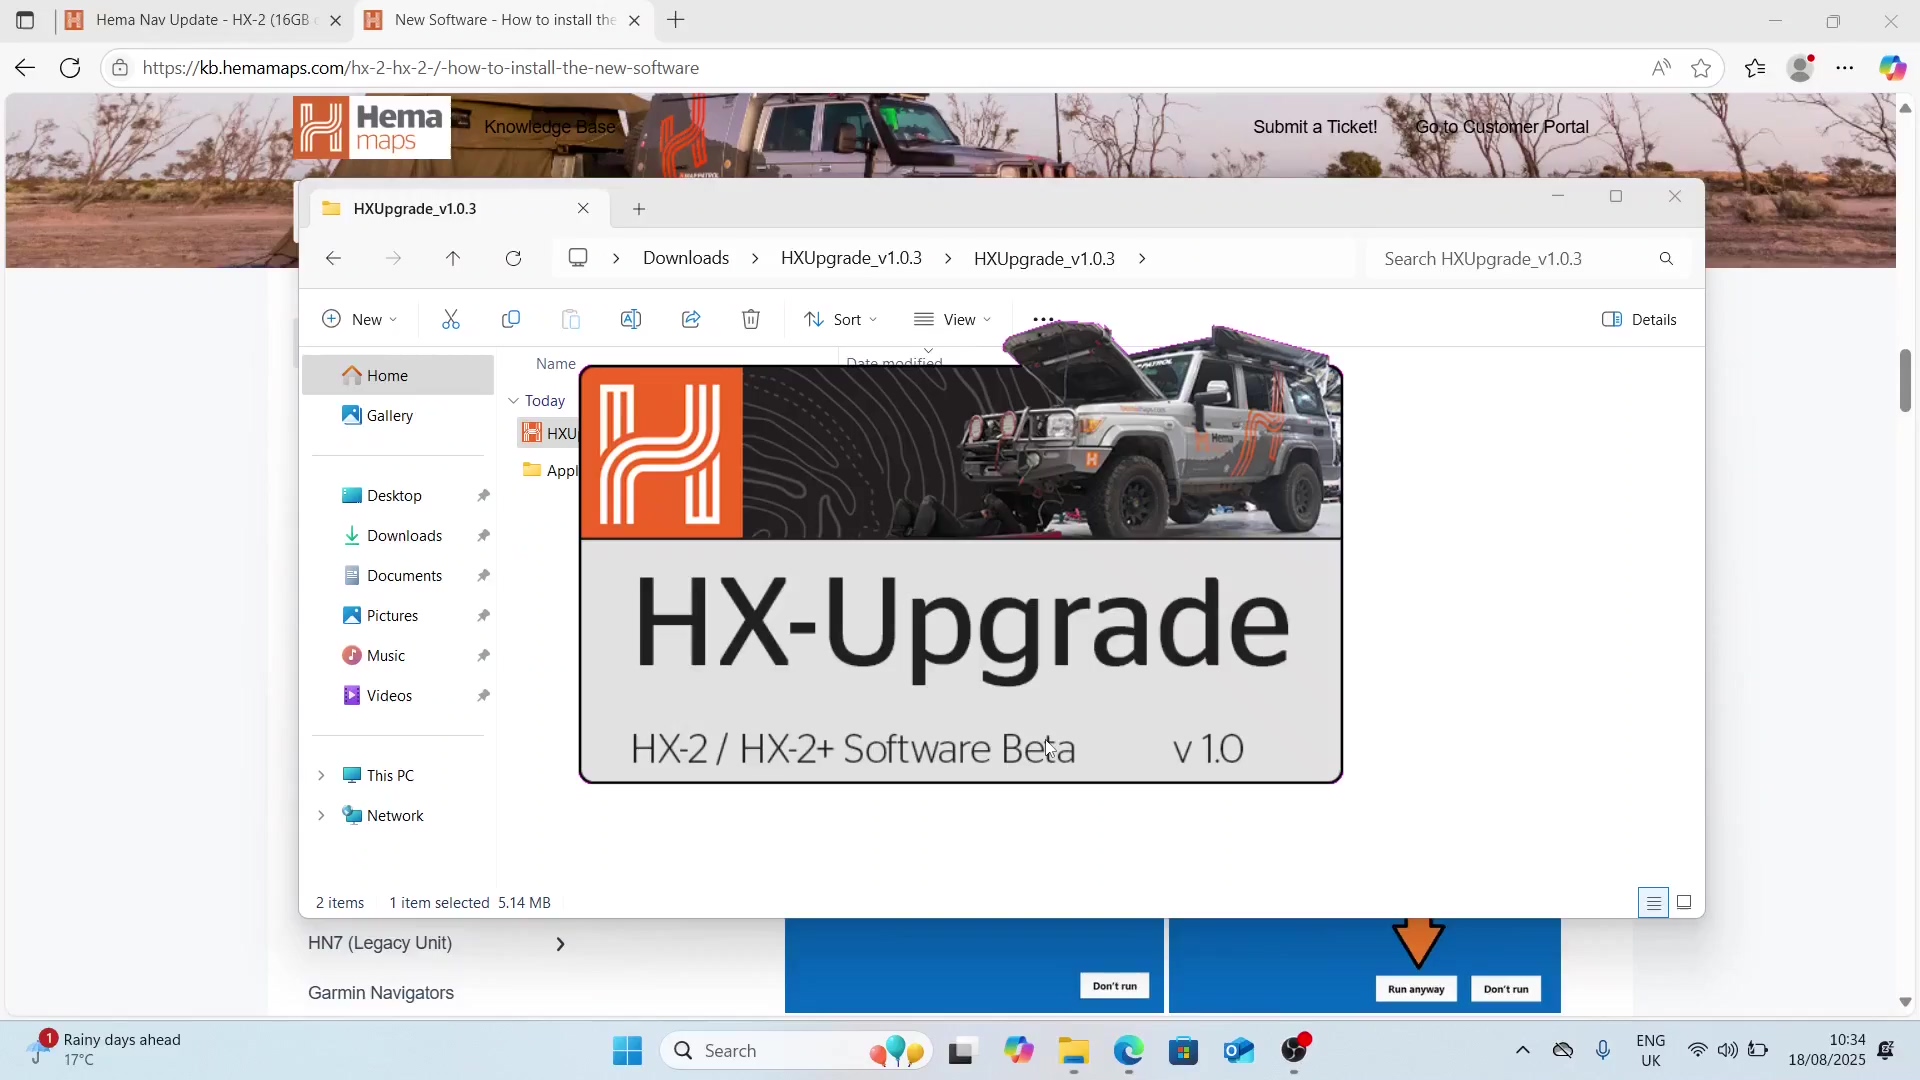Click the Cut scissors icon in Explorer

[x=451, y=319]
